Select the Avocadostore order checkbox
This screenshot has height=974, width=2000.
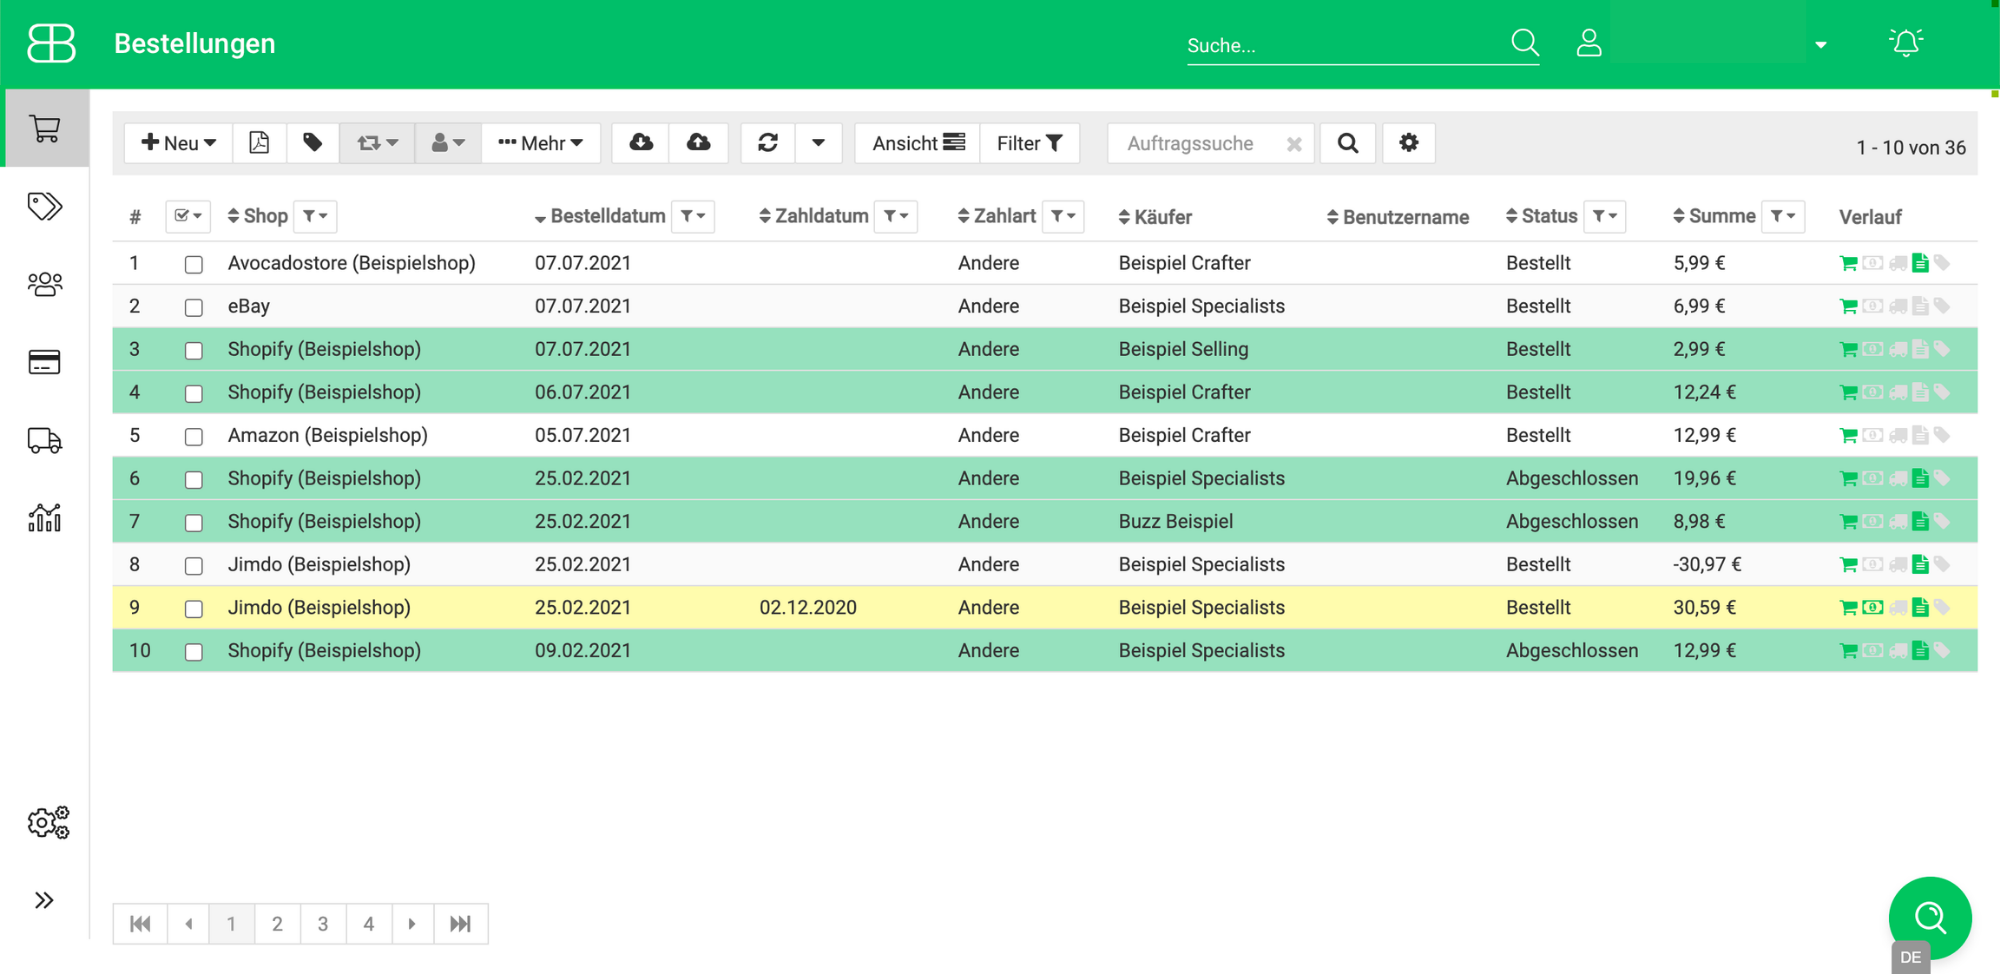pos(194,264)
